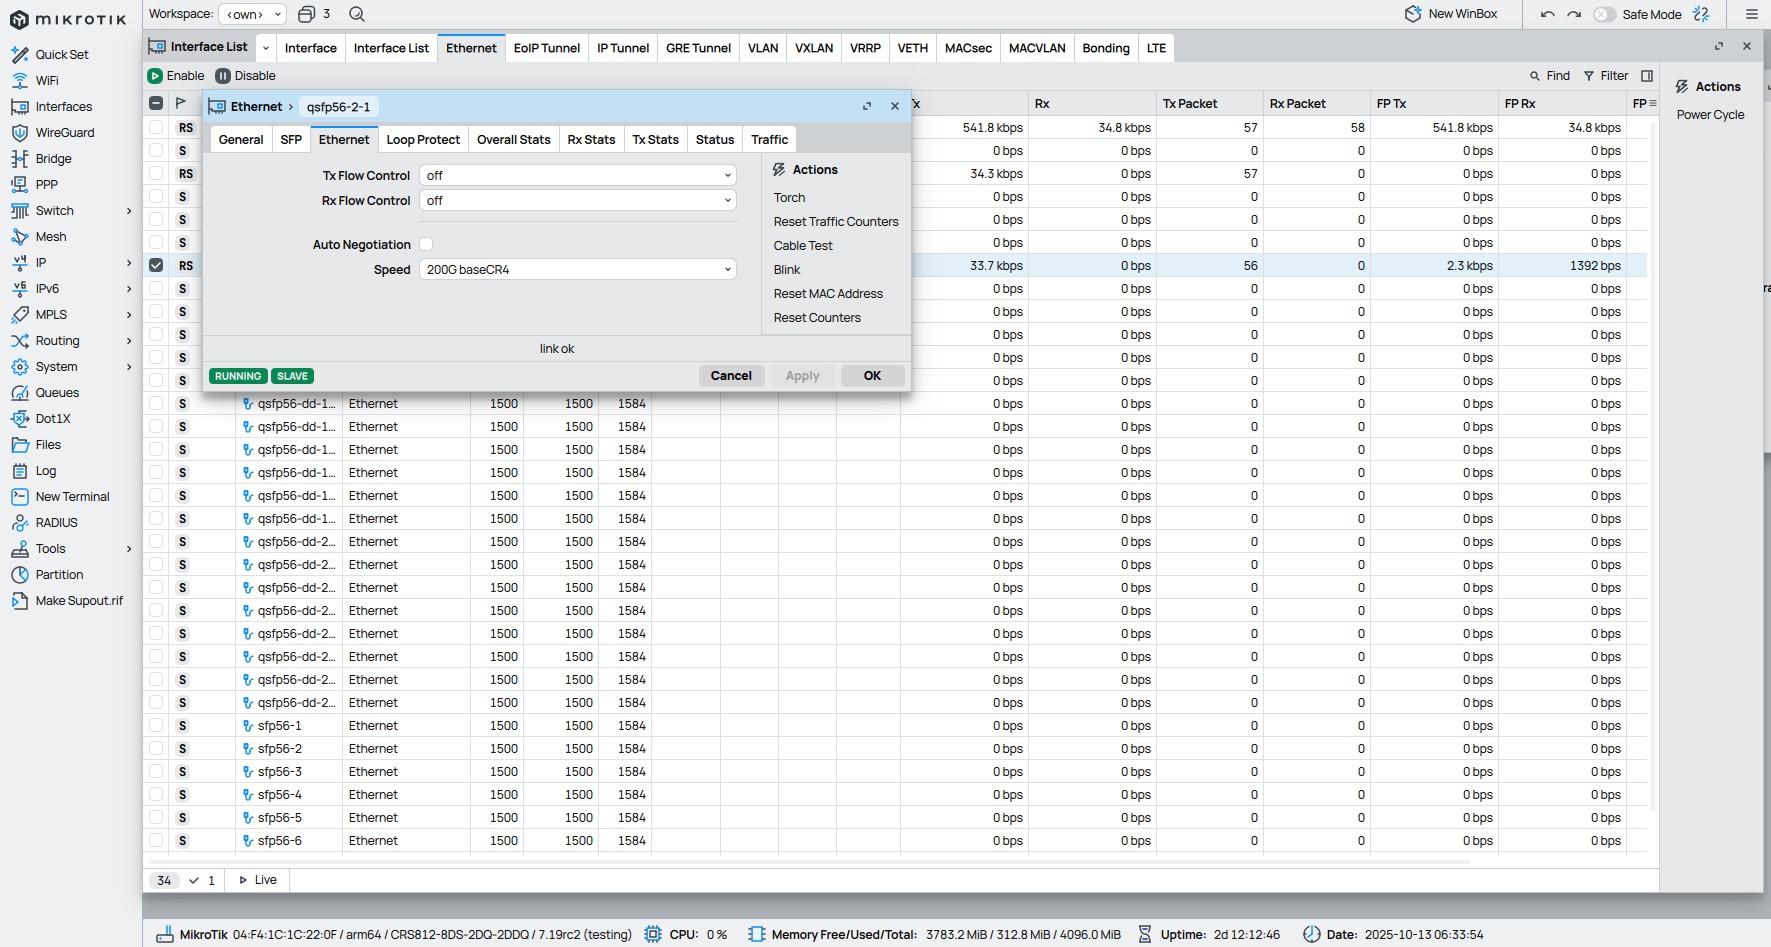Click the Bridge sidebar icon
Image resolution: width=1771 pixels, height=947 pixels.
pyautogui.click(x=19, y=159)
